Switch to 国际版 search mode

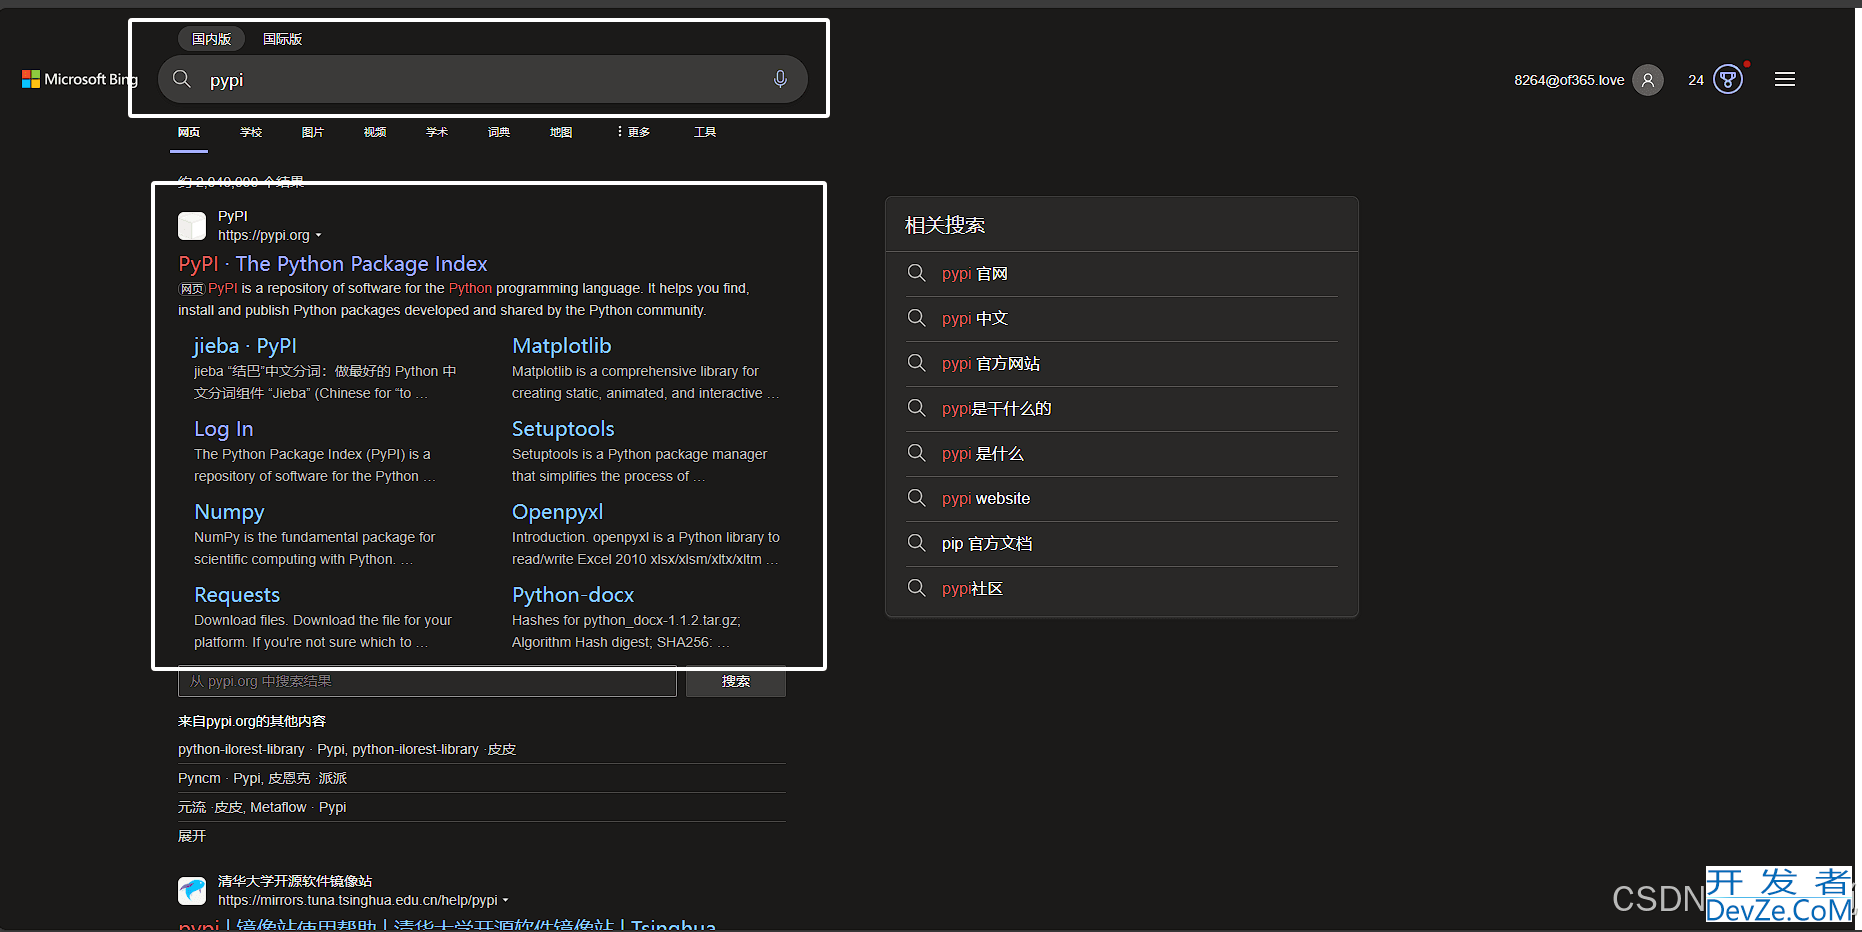click(x=282, y=39)
